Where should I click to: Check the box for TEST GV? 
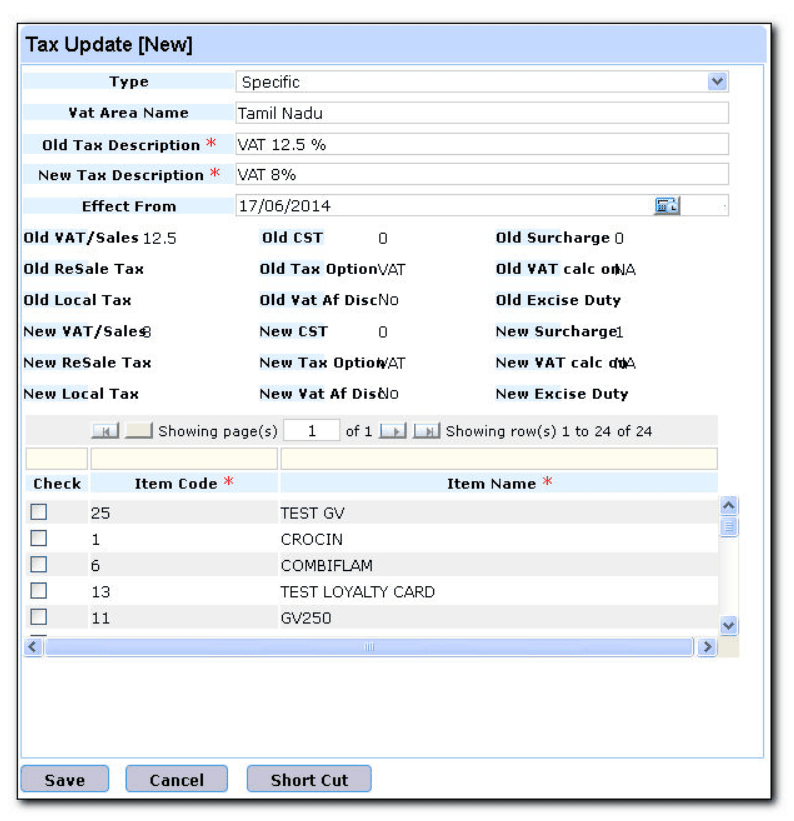(39, 512)
